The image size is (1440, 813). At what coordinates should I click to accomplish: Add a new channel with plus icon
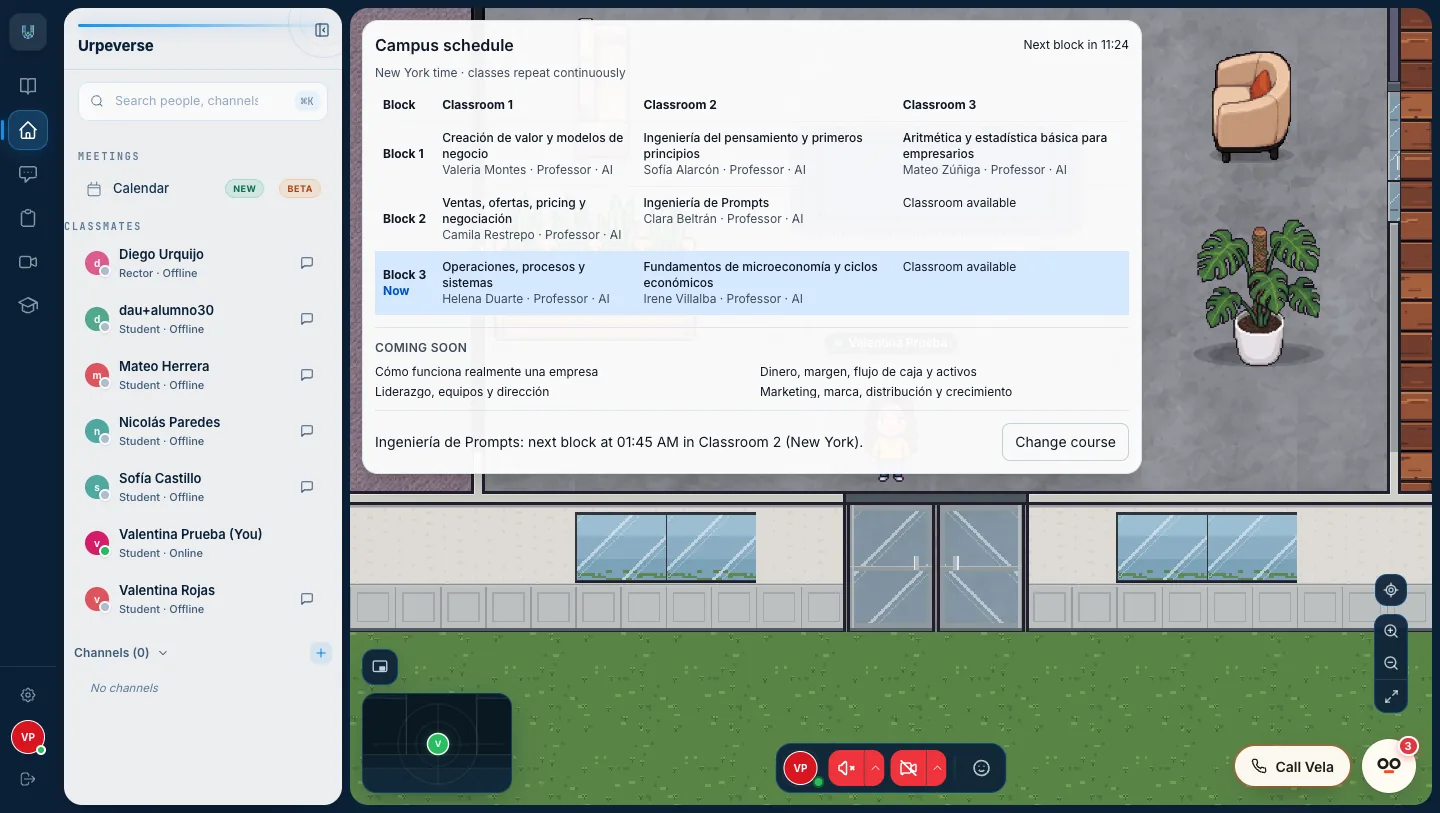pyautogui.click(x=320, y=653)
